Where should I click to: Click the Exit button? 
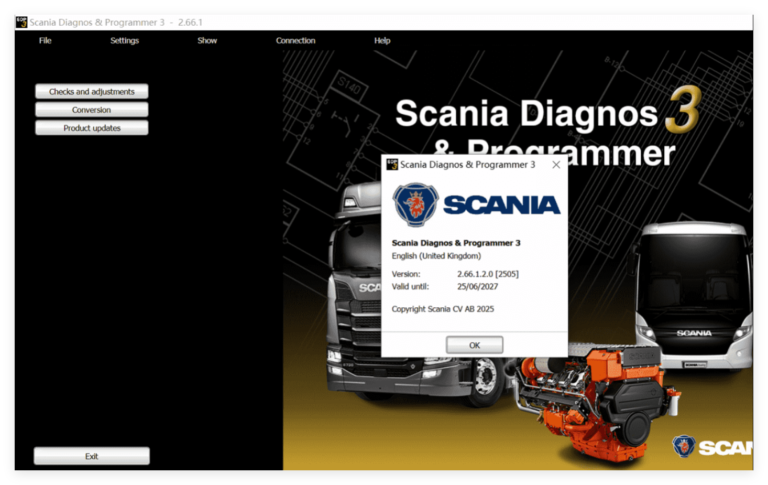point(92,456)
